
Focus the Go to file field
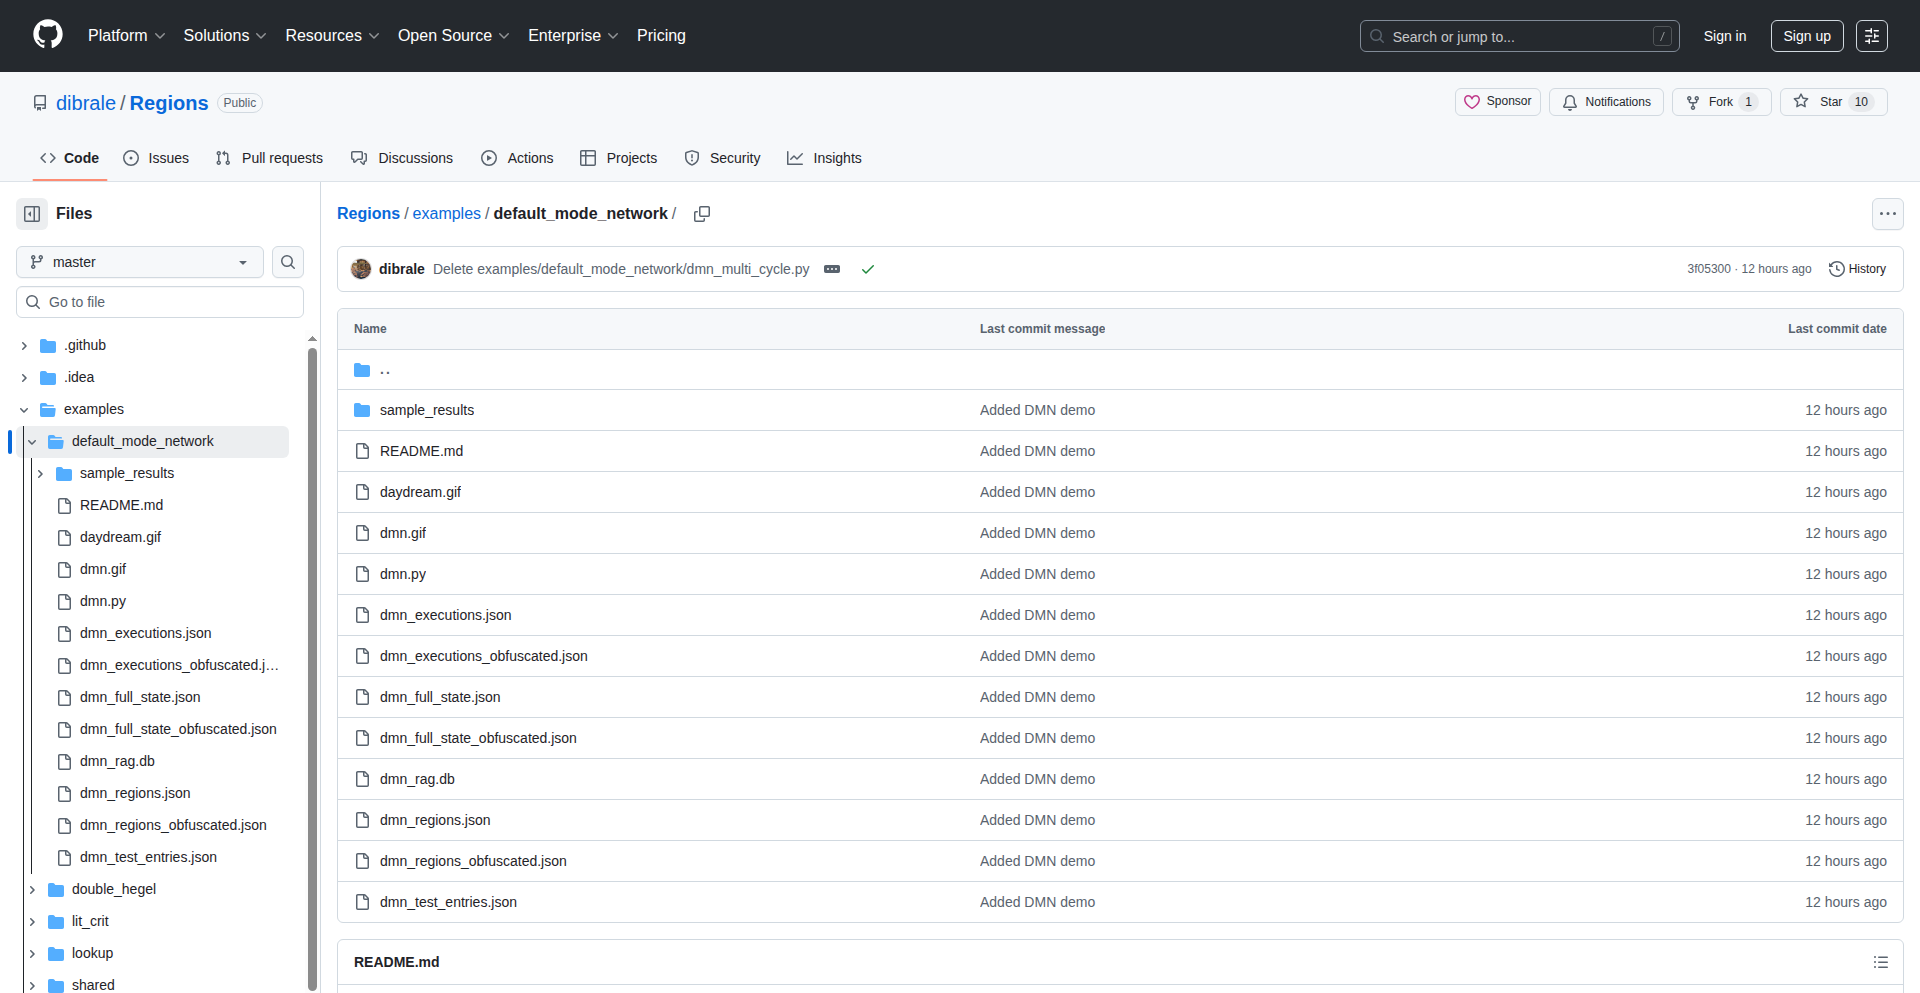[x=160, y=302]
